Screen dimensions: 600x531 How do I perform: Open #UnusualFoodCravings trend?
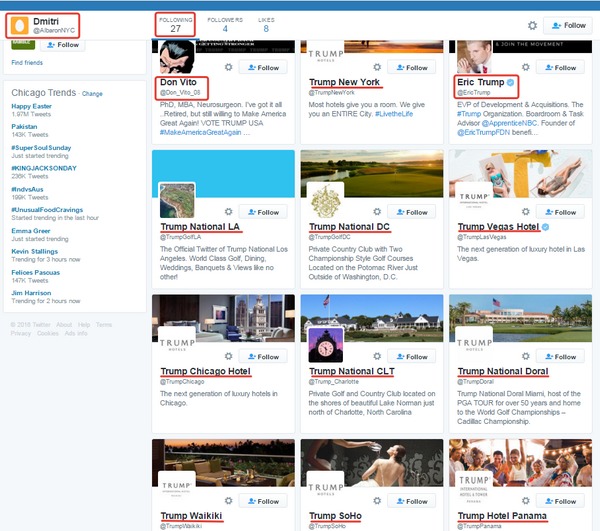point(47,210)
